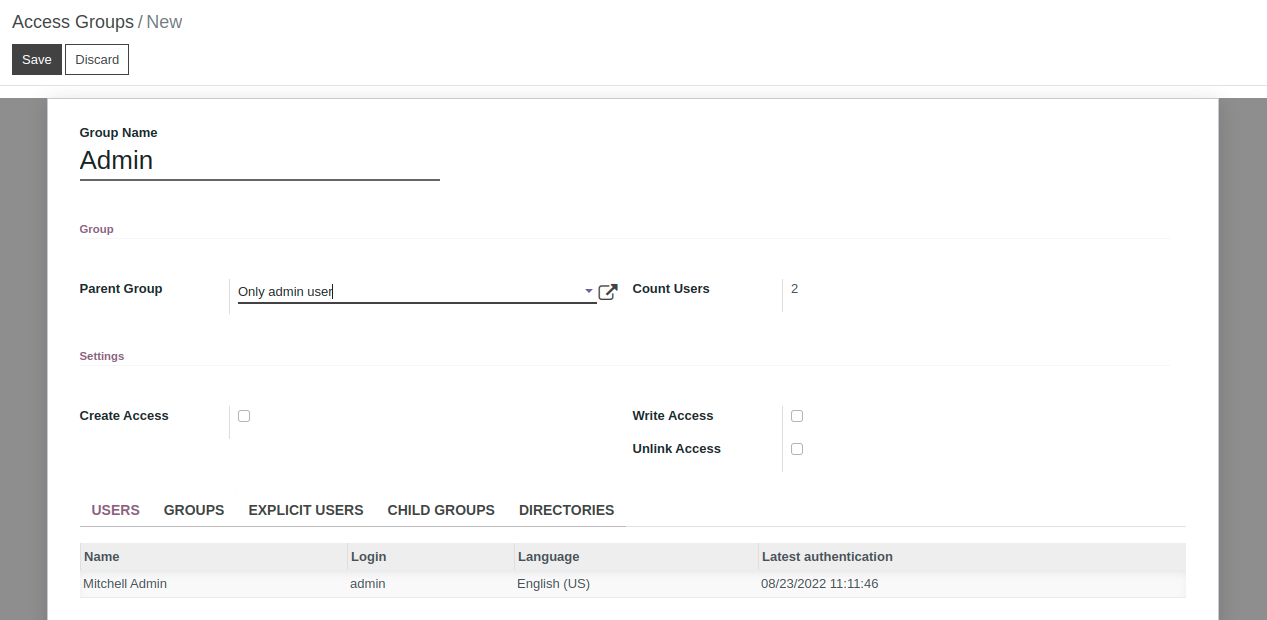The image size is (1267, 620).
Task: Click the 08/23/2022 11:11:46 authentication cell
Action: tap(972, 584)
